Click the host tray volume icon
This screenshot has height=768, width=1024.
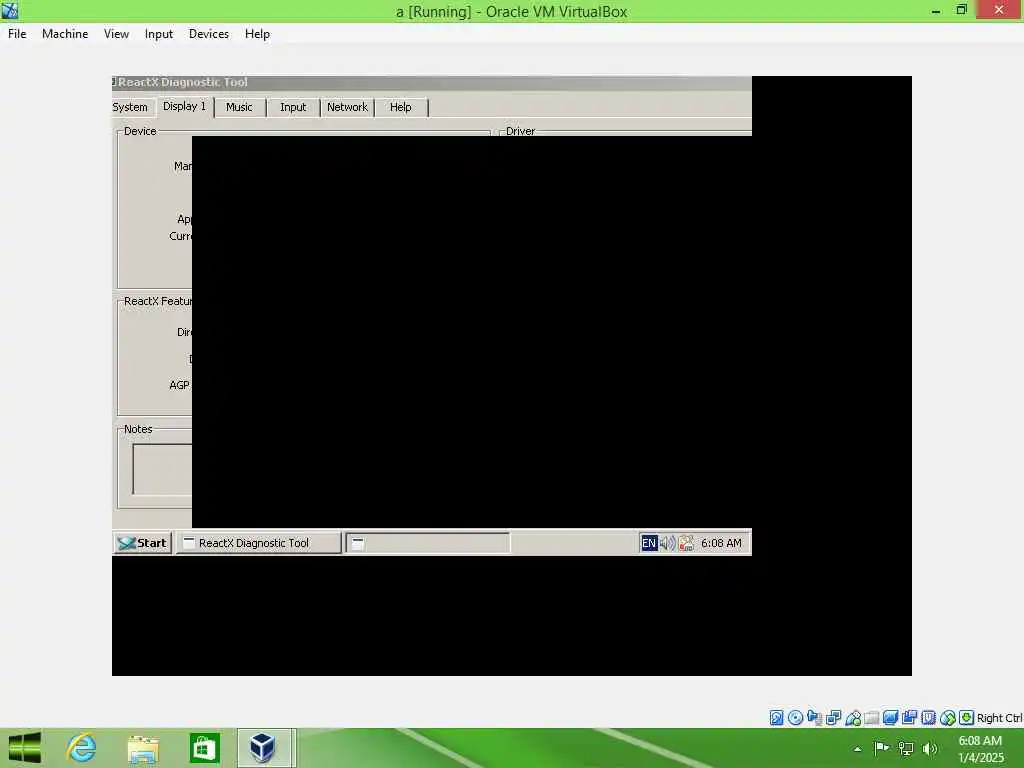930,748
